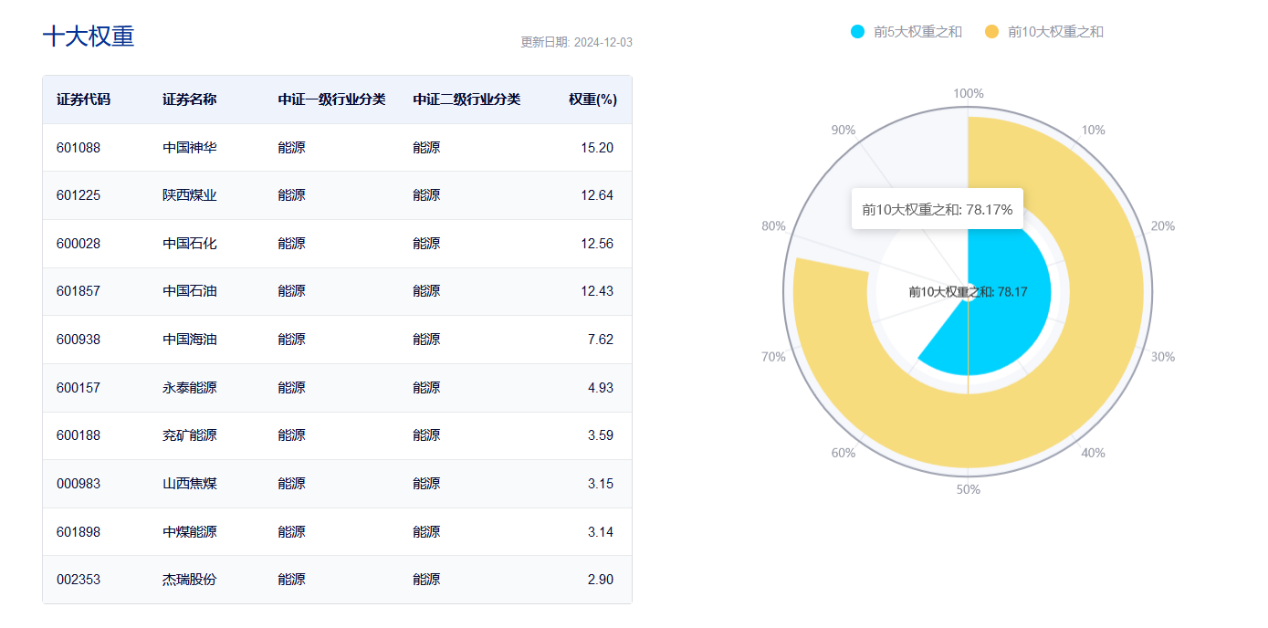Click the 中证一级行业分类 column header
The width and height of the screenshot is (1268, 628).
coord(332,100)
